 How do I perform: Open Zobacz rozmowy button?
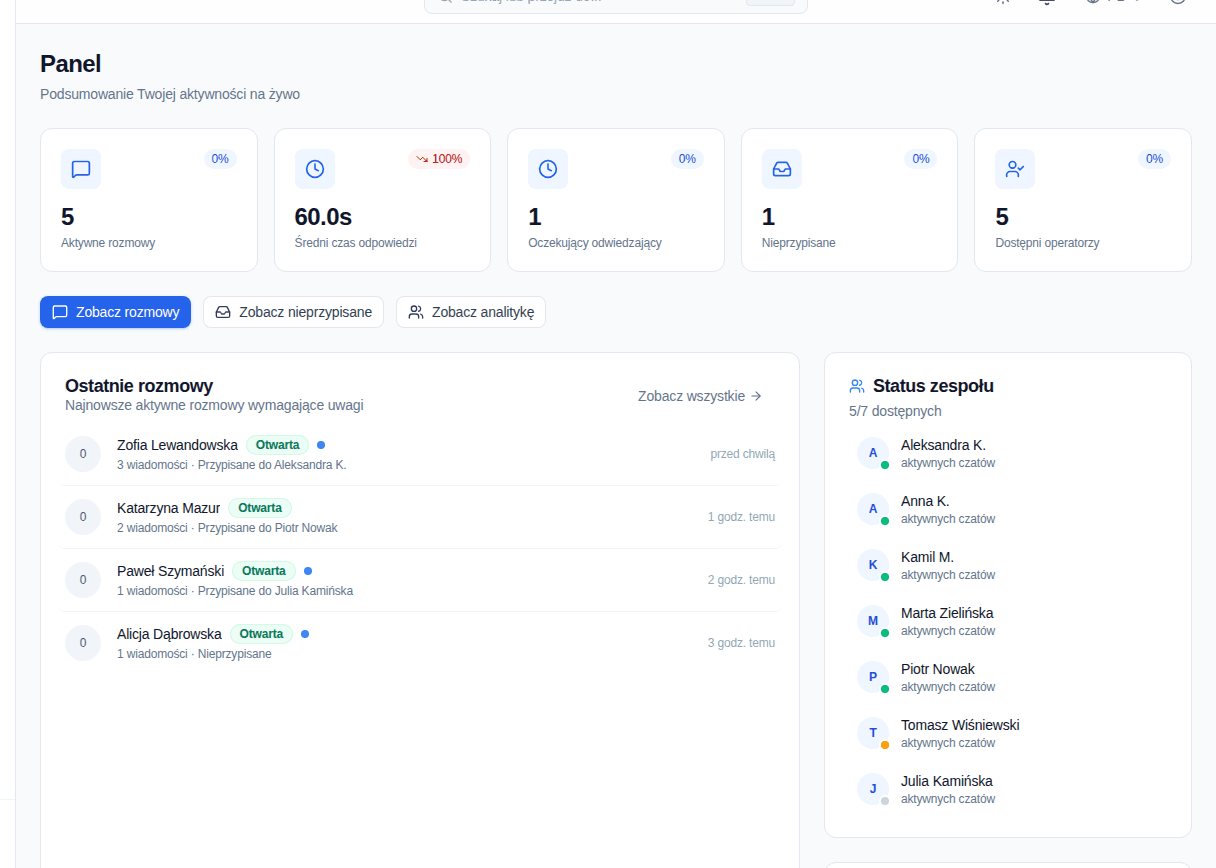(x=115, y=312)
